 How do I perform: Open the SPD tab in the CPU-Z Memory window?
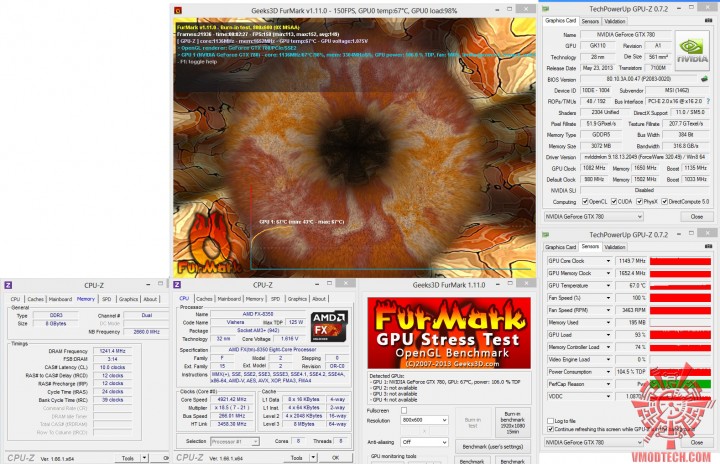pos(107,299)
